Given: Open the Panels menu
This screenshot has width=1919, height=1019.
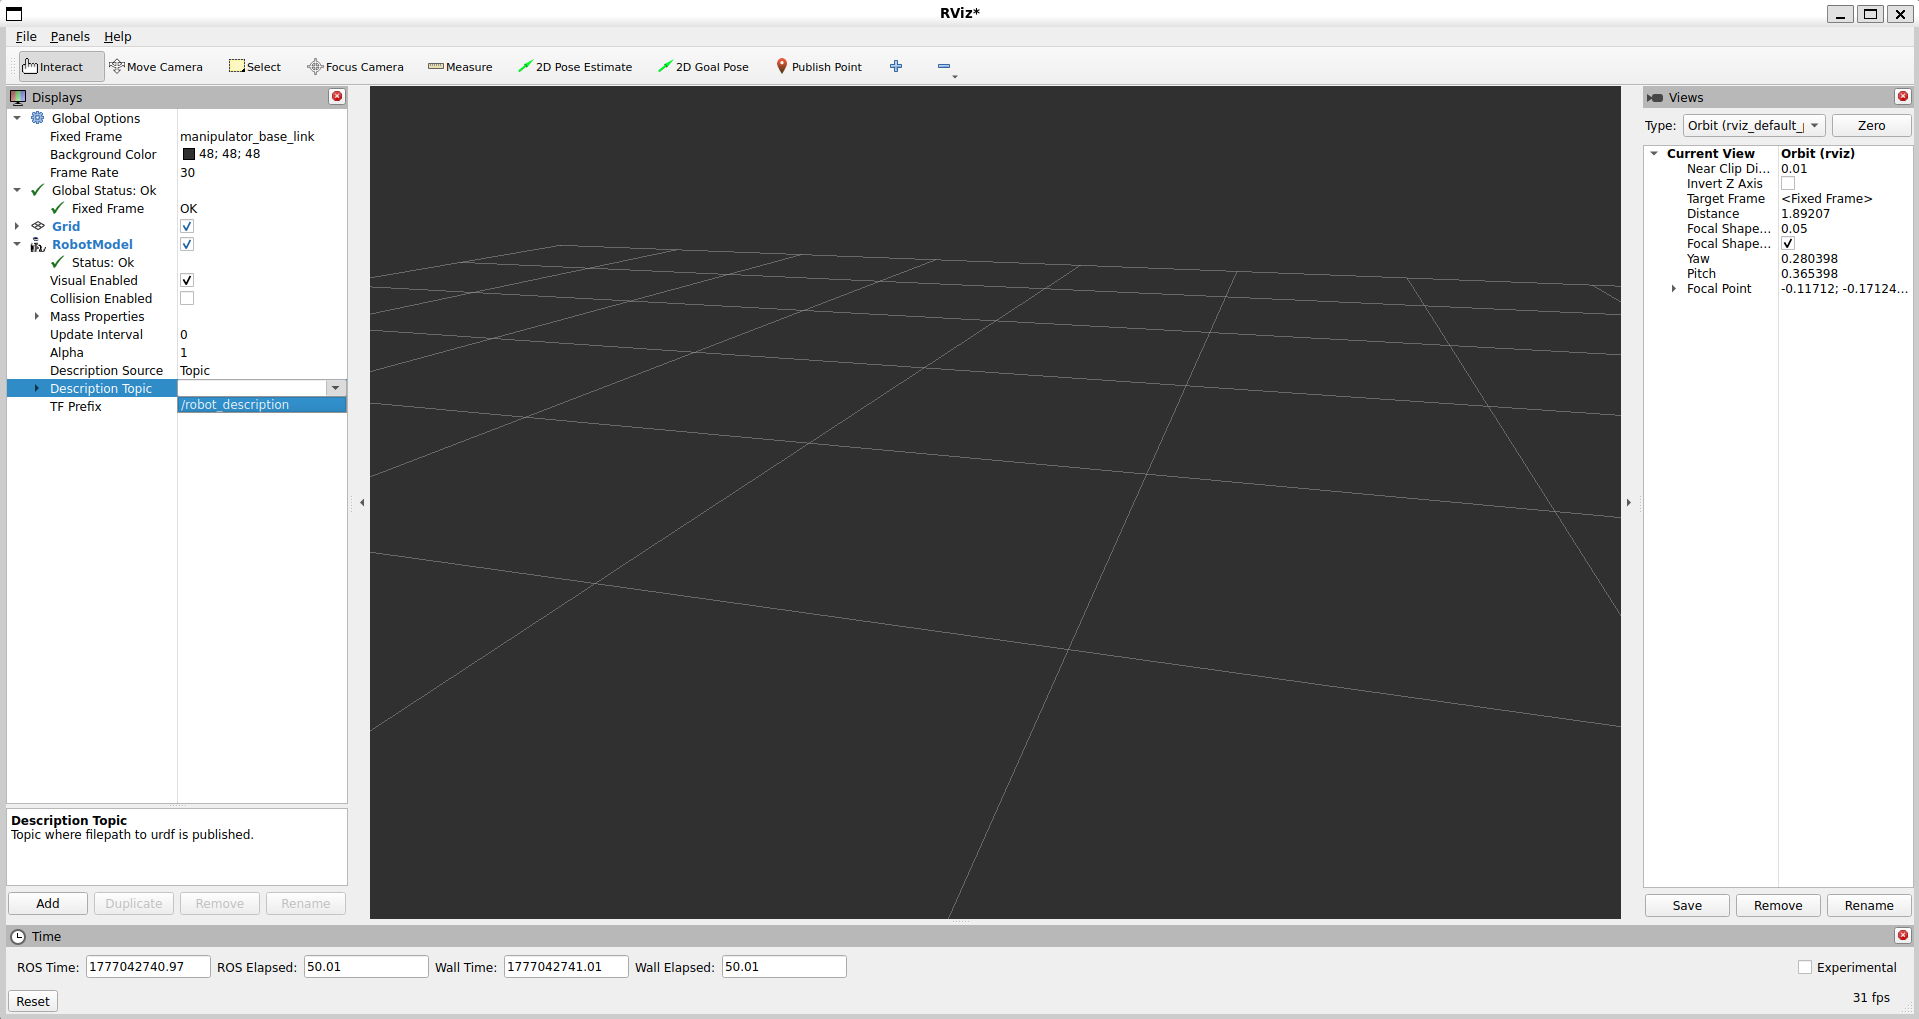Looking at the screenshot, I should tap(70, 36).
